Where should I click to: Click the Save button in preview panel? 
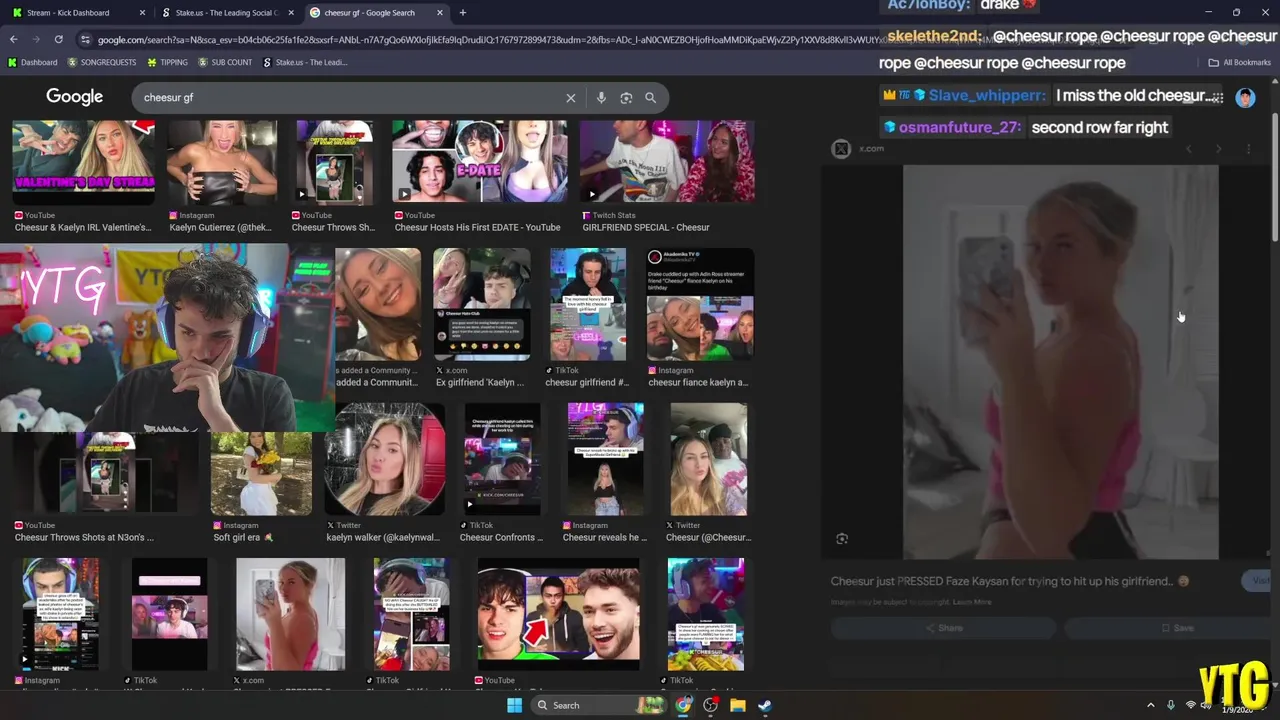1166,628
